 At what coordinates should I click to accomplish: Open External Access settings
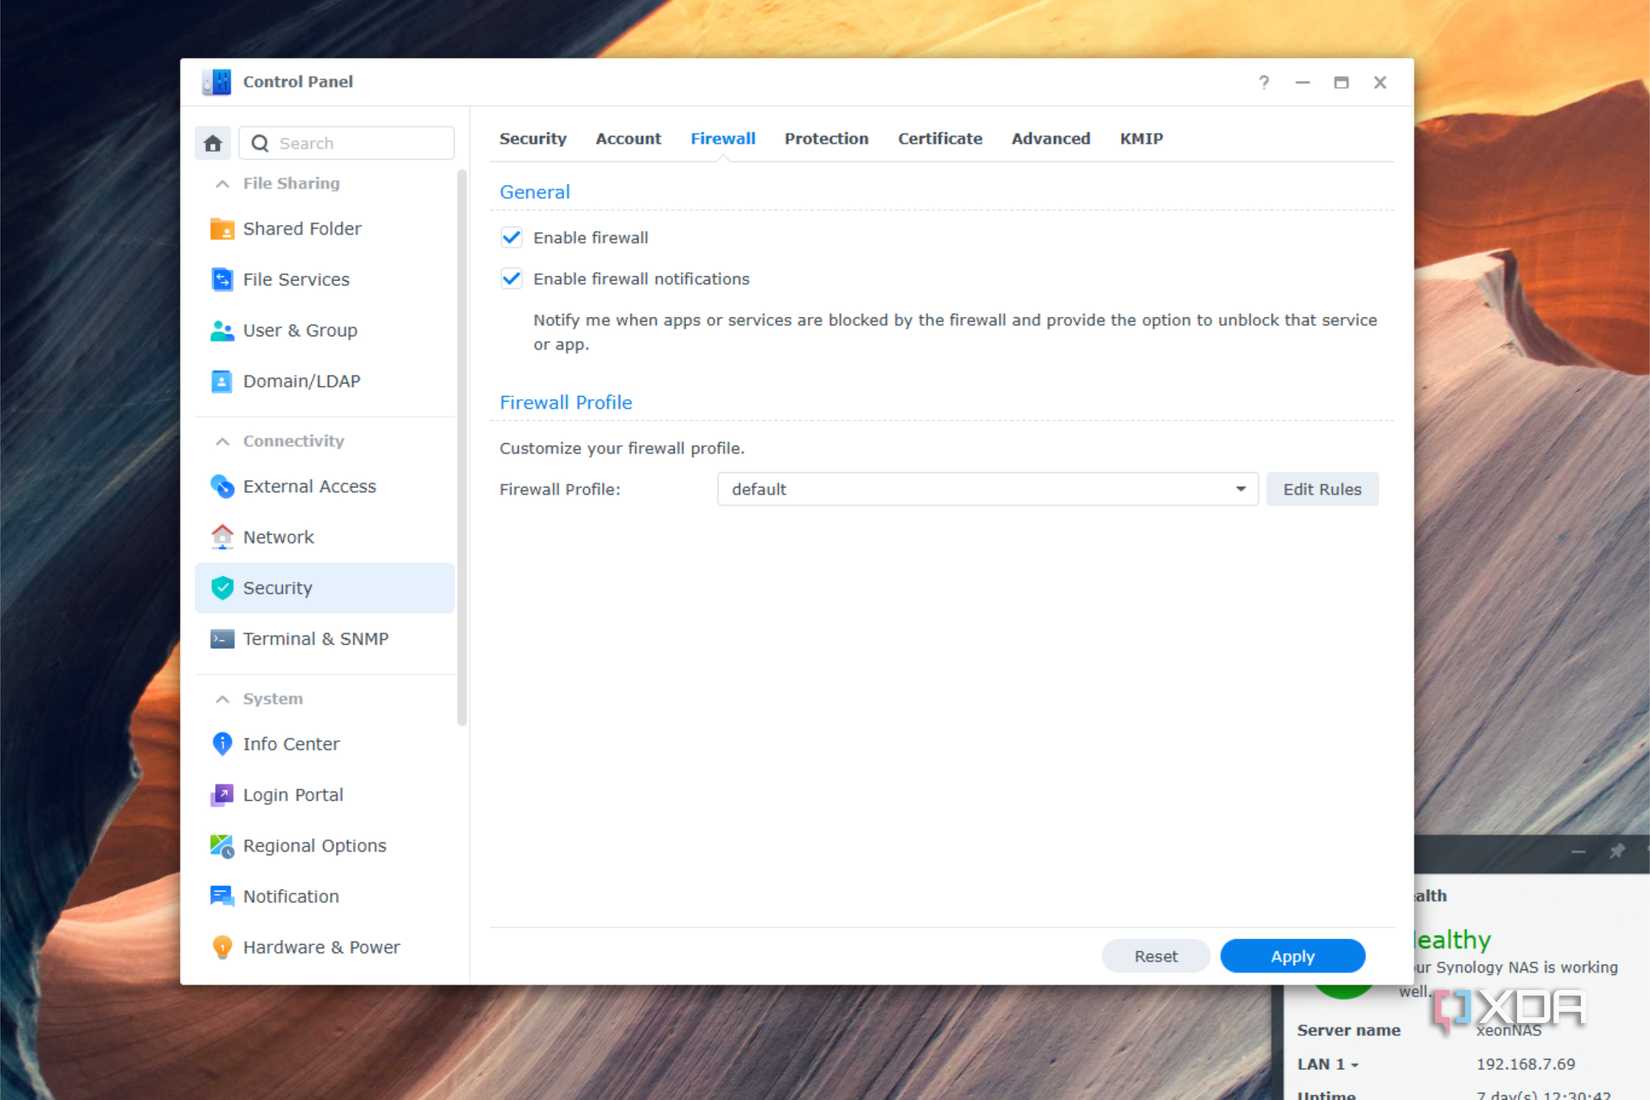coord(325,486)
